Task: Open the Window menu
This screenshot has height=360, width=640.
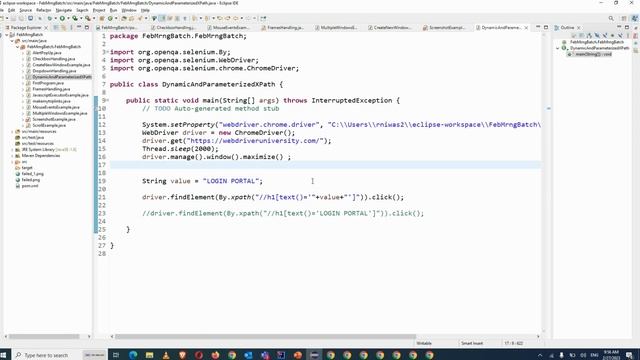Action: click(x=129, y=10)
